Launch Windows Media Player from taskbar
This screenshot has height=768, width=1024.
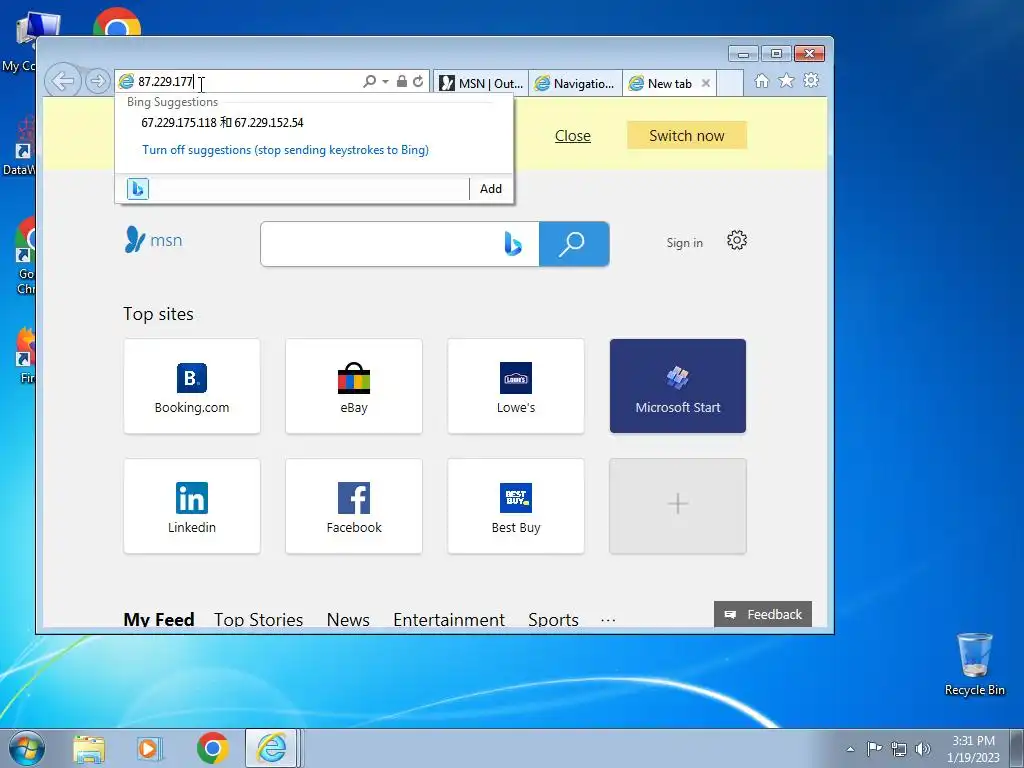pyautogui.click(x=150, y=749)
